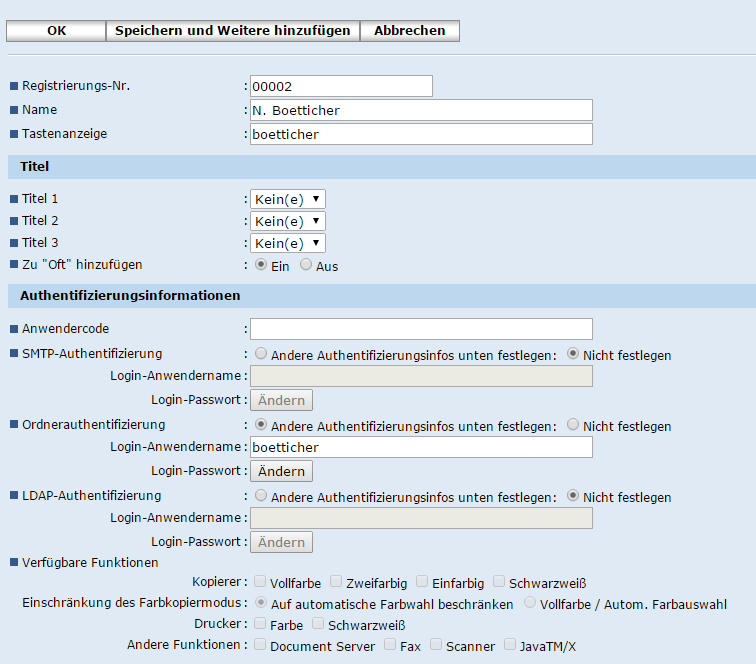Open the Titel 1 dropdown
Viewport: 756px width, 664px height.
[288, 199]
